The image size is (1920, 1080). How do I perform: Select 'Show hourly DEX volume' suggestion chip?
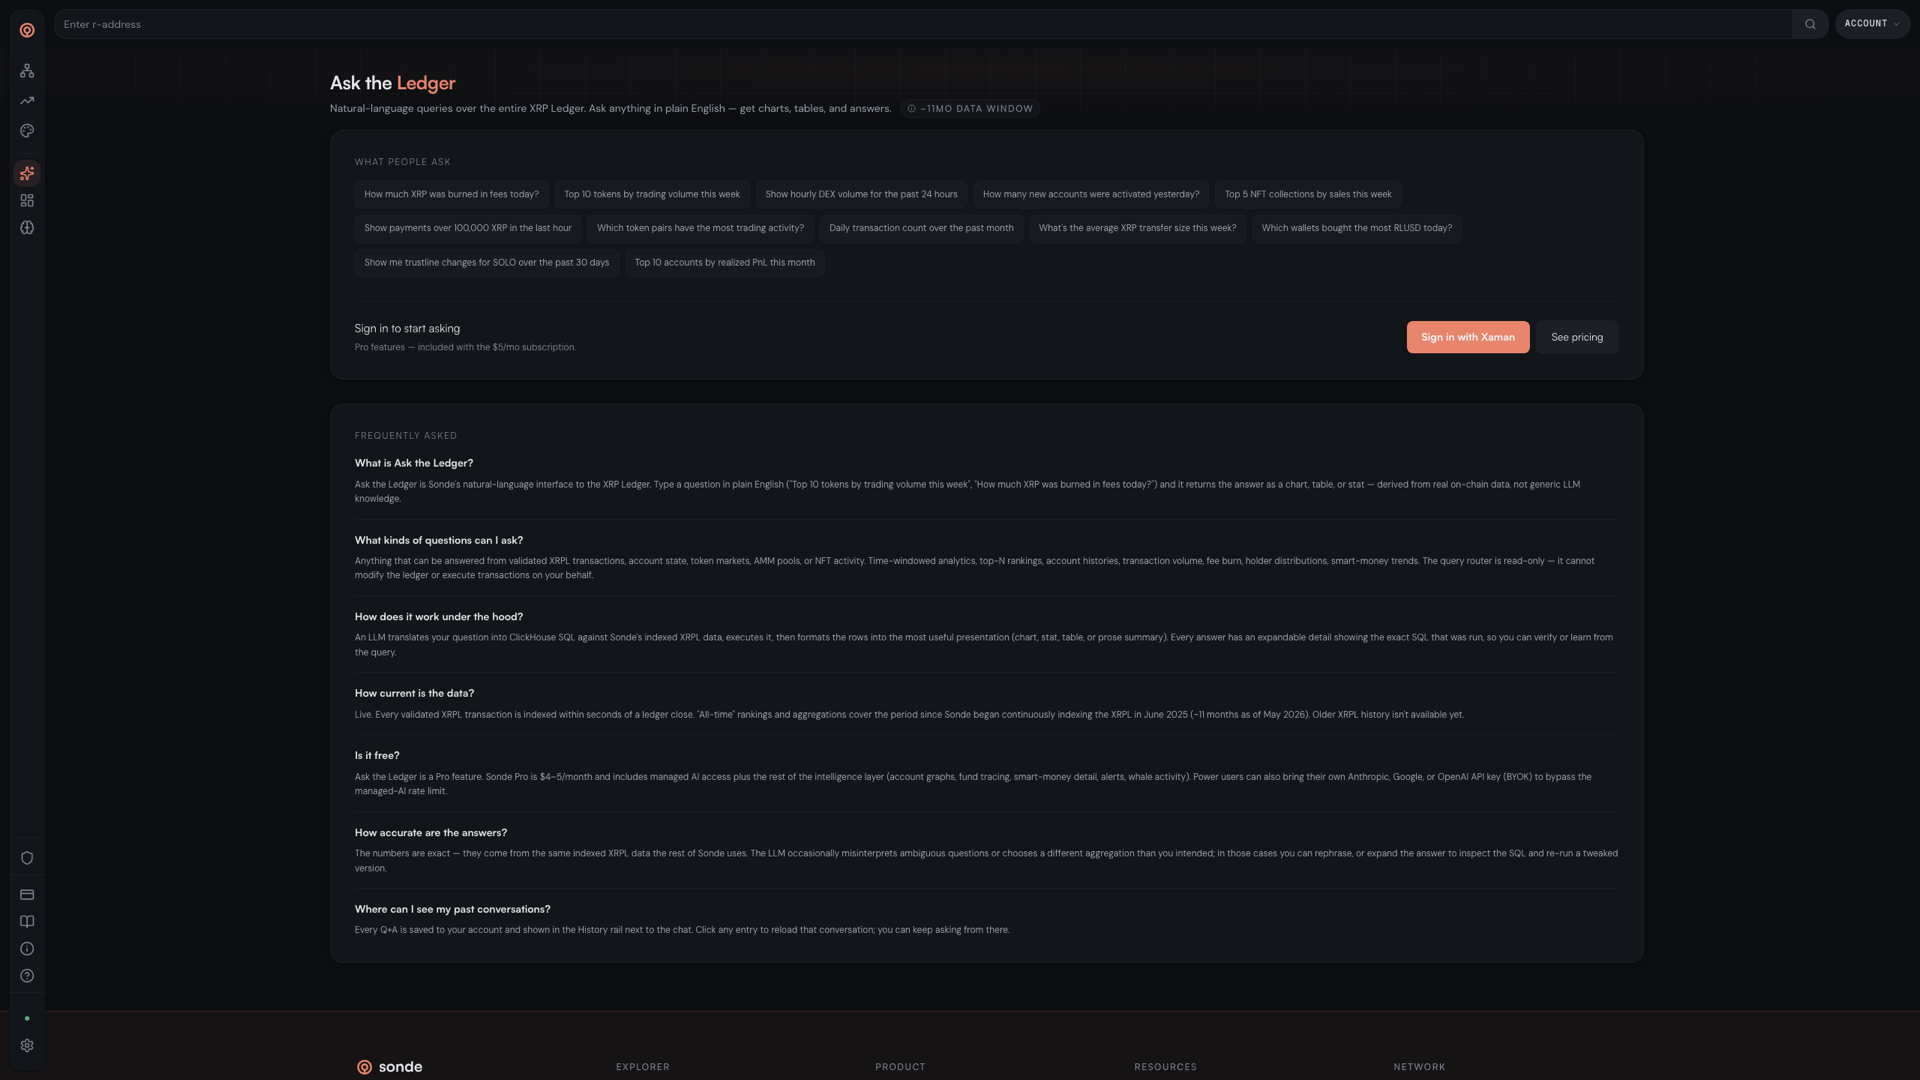[861, 194]
